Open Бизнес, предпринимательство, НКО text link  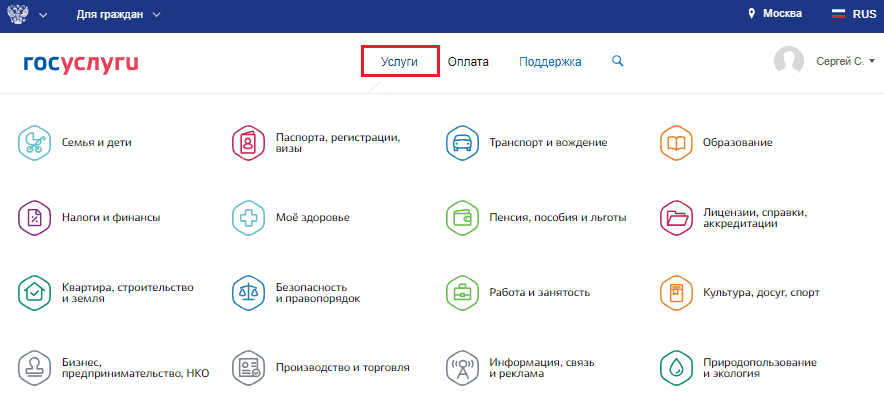click(x=135, y=368)
